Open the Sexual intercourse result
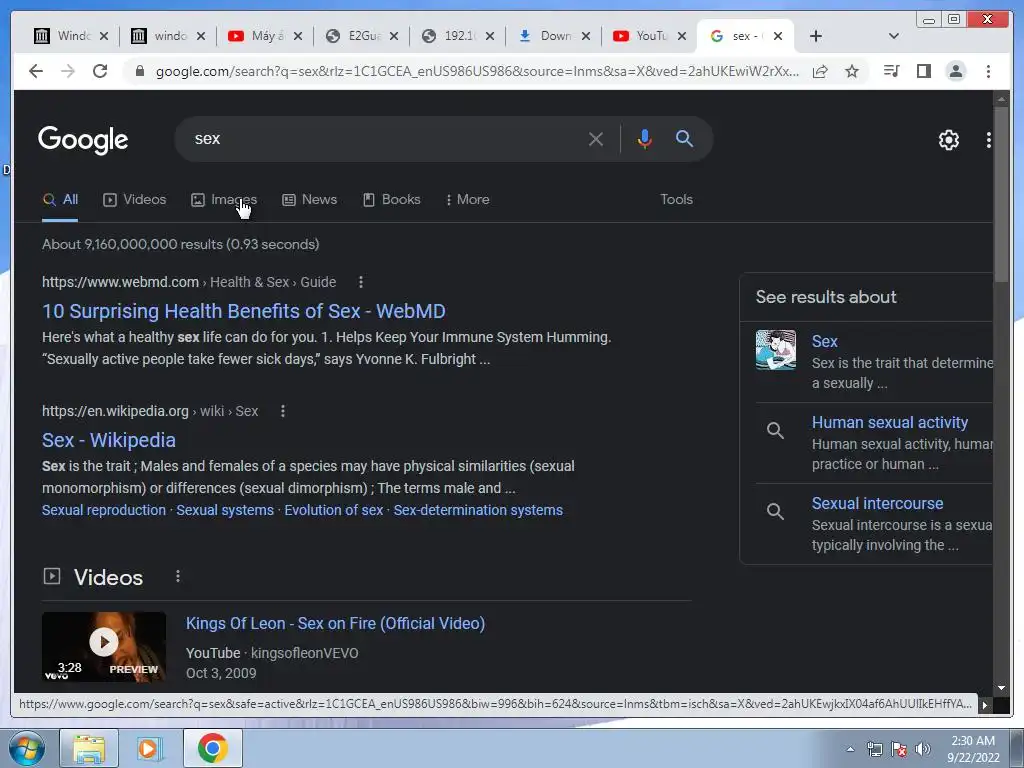 (x=877, y=504)
